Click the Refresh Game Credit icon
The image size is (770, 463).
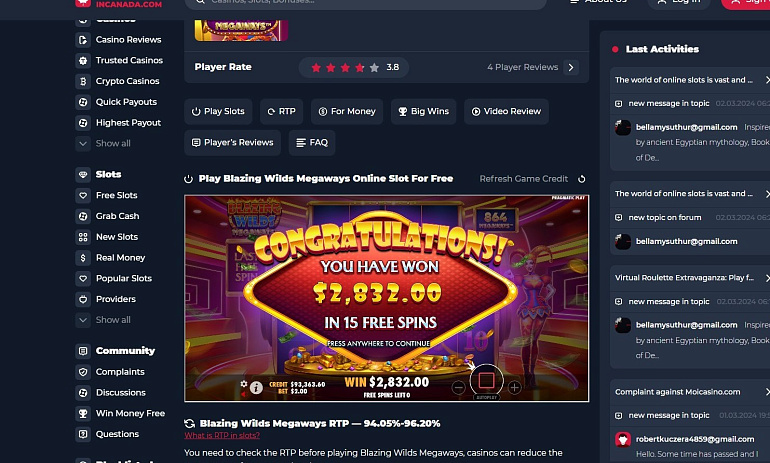click(581, 179)
